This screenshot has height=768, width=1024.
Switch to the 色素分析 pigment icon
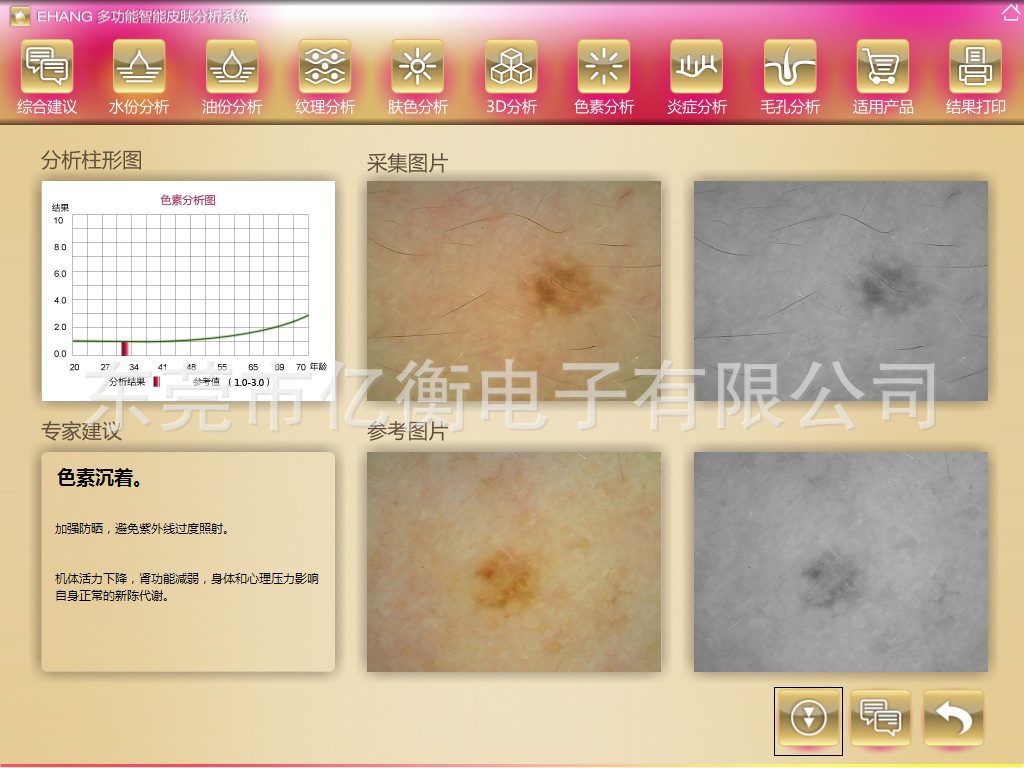click(604, 68)
